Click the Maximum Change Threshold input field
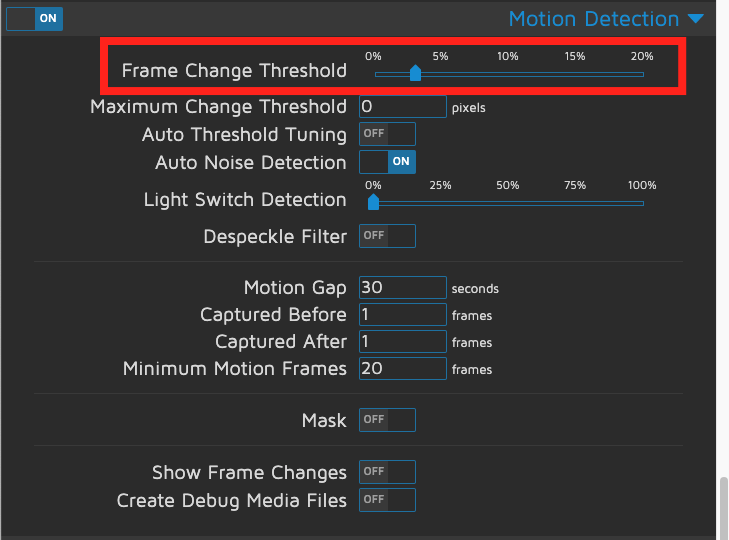Viewport: 729px width, 540px height. 402,107
